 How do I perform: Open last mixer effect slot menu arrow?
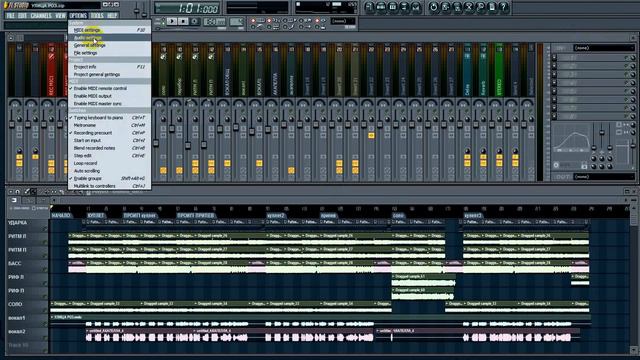click(554, 117)
